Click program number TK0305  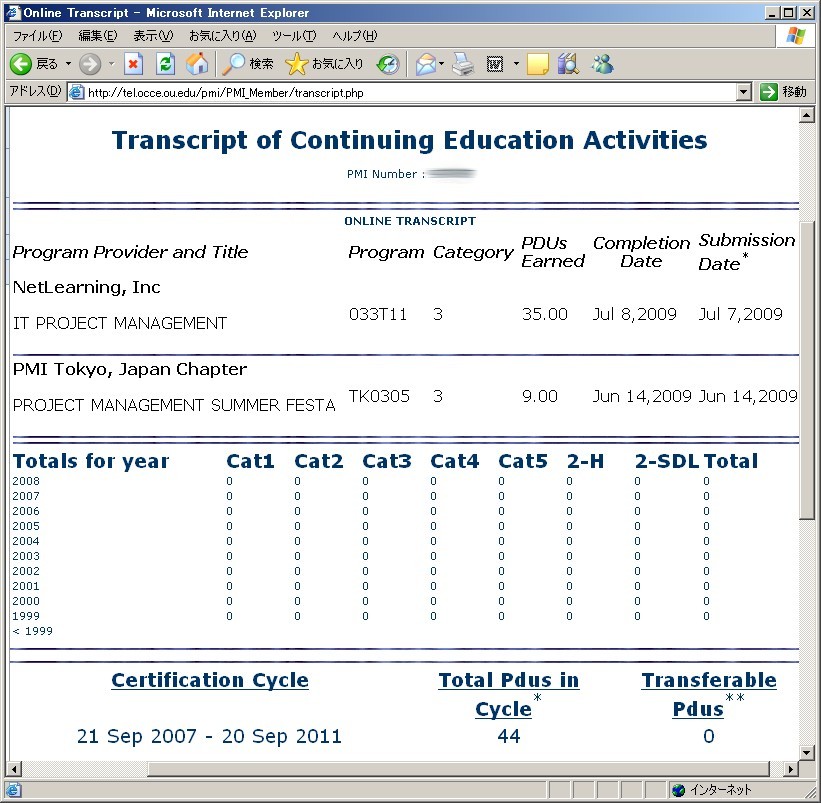tap(379, 396)
